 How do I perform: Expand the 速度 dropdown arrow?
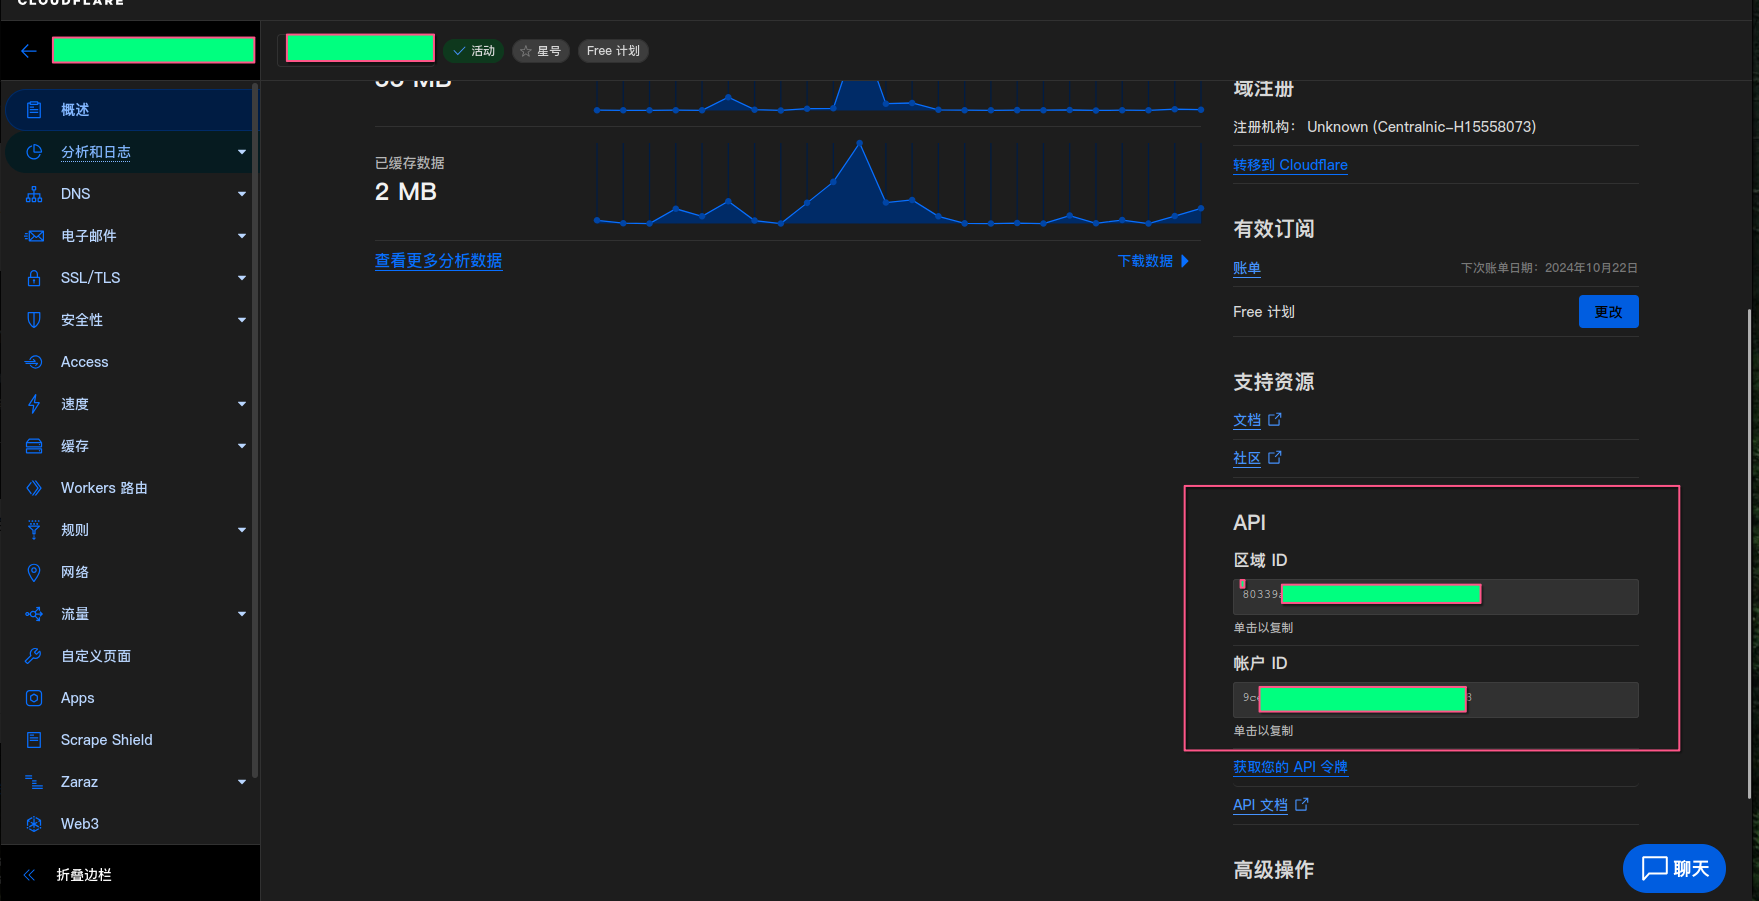[242, 404]
